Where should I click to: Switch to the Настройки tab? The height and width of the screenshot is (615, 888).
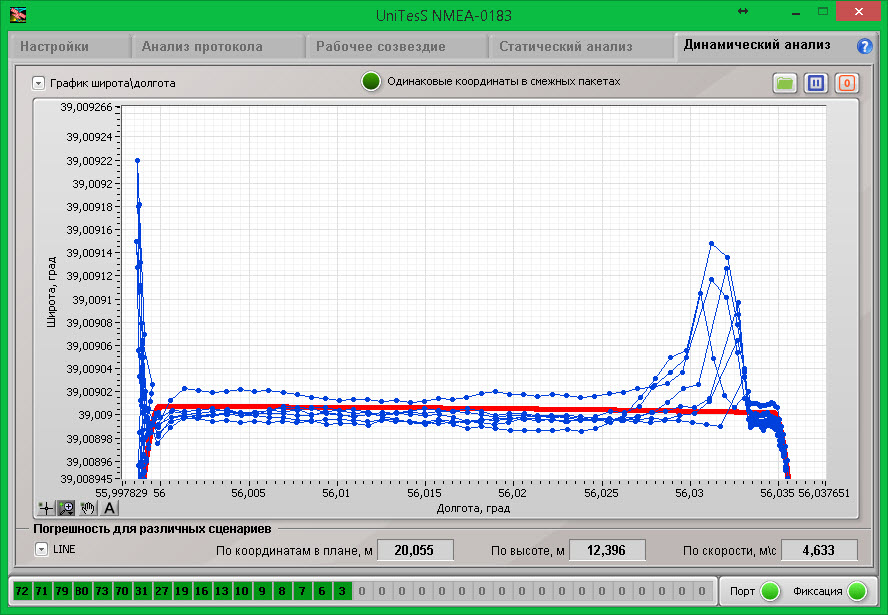[x=55, y=46]
